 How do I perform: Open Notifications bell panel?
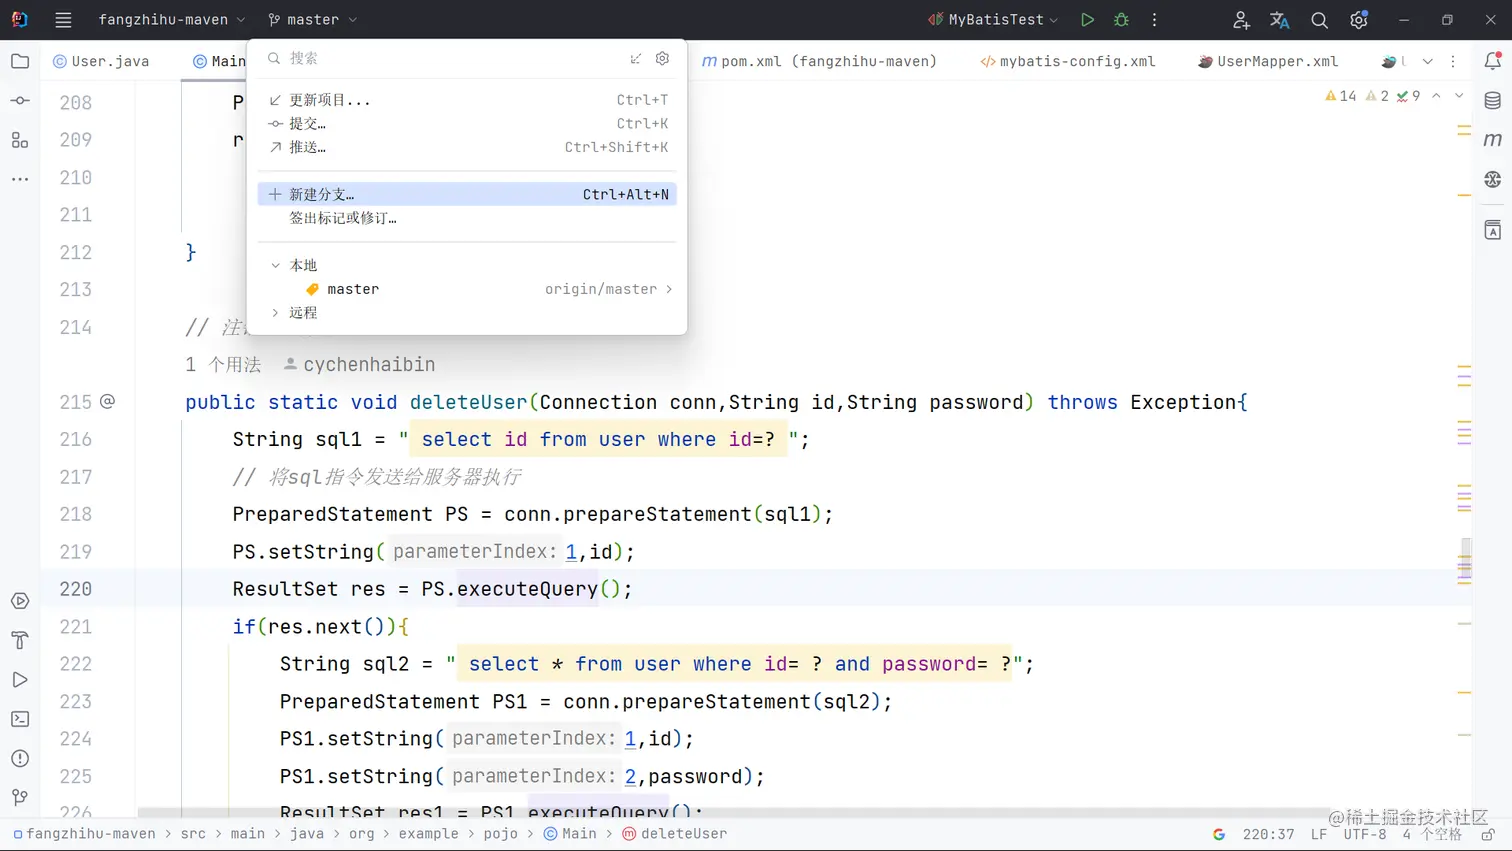coord(1492,61)
